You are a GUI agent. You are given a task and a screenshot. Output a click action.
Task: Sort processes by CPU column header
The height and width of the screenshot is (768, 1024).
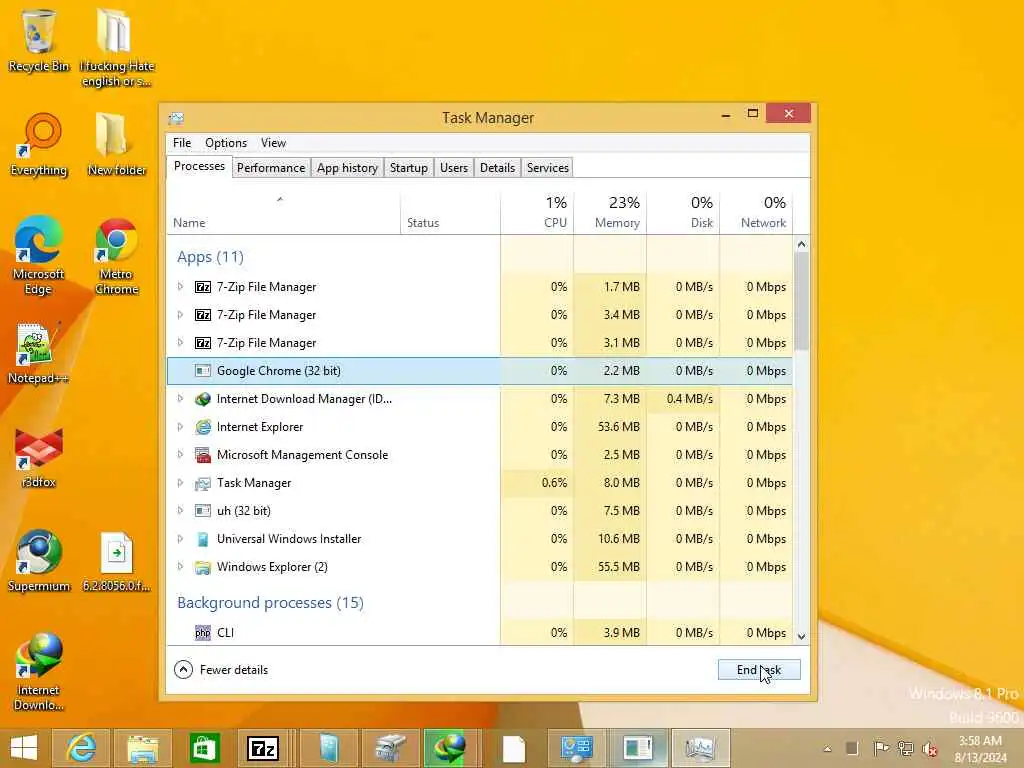point(537,213)
